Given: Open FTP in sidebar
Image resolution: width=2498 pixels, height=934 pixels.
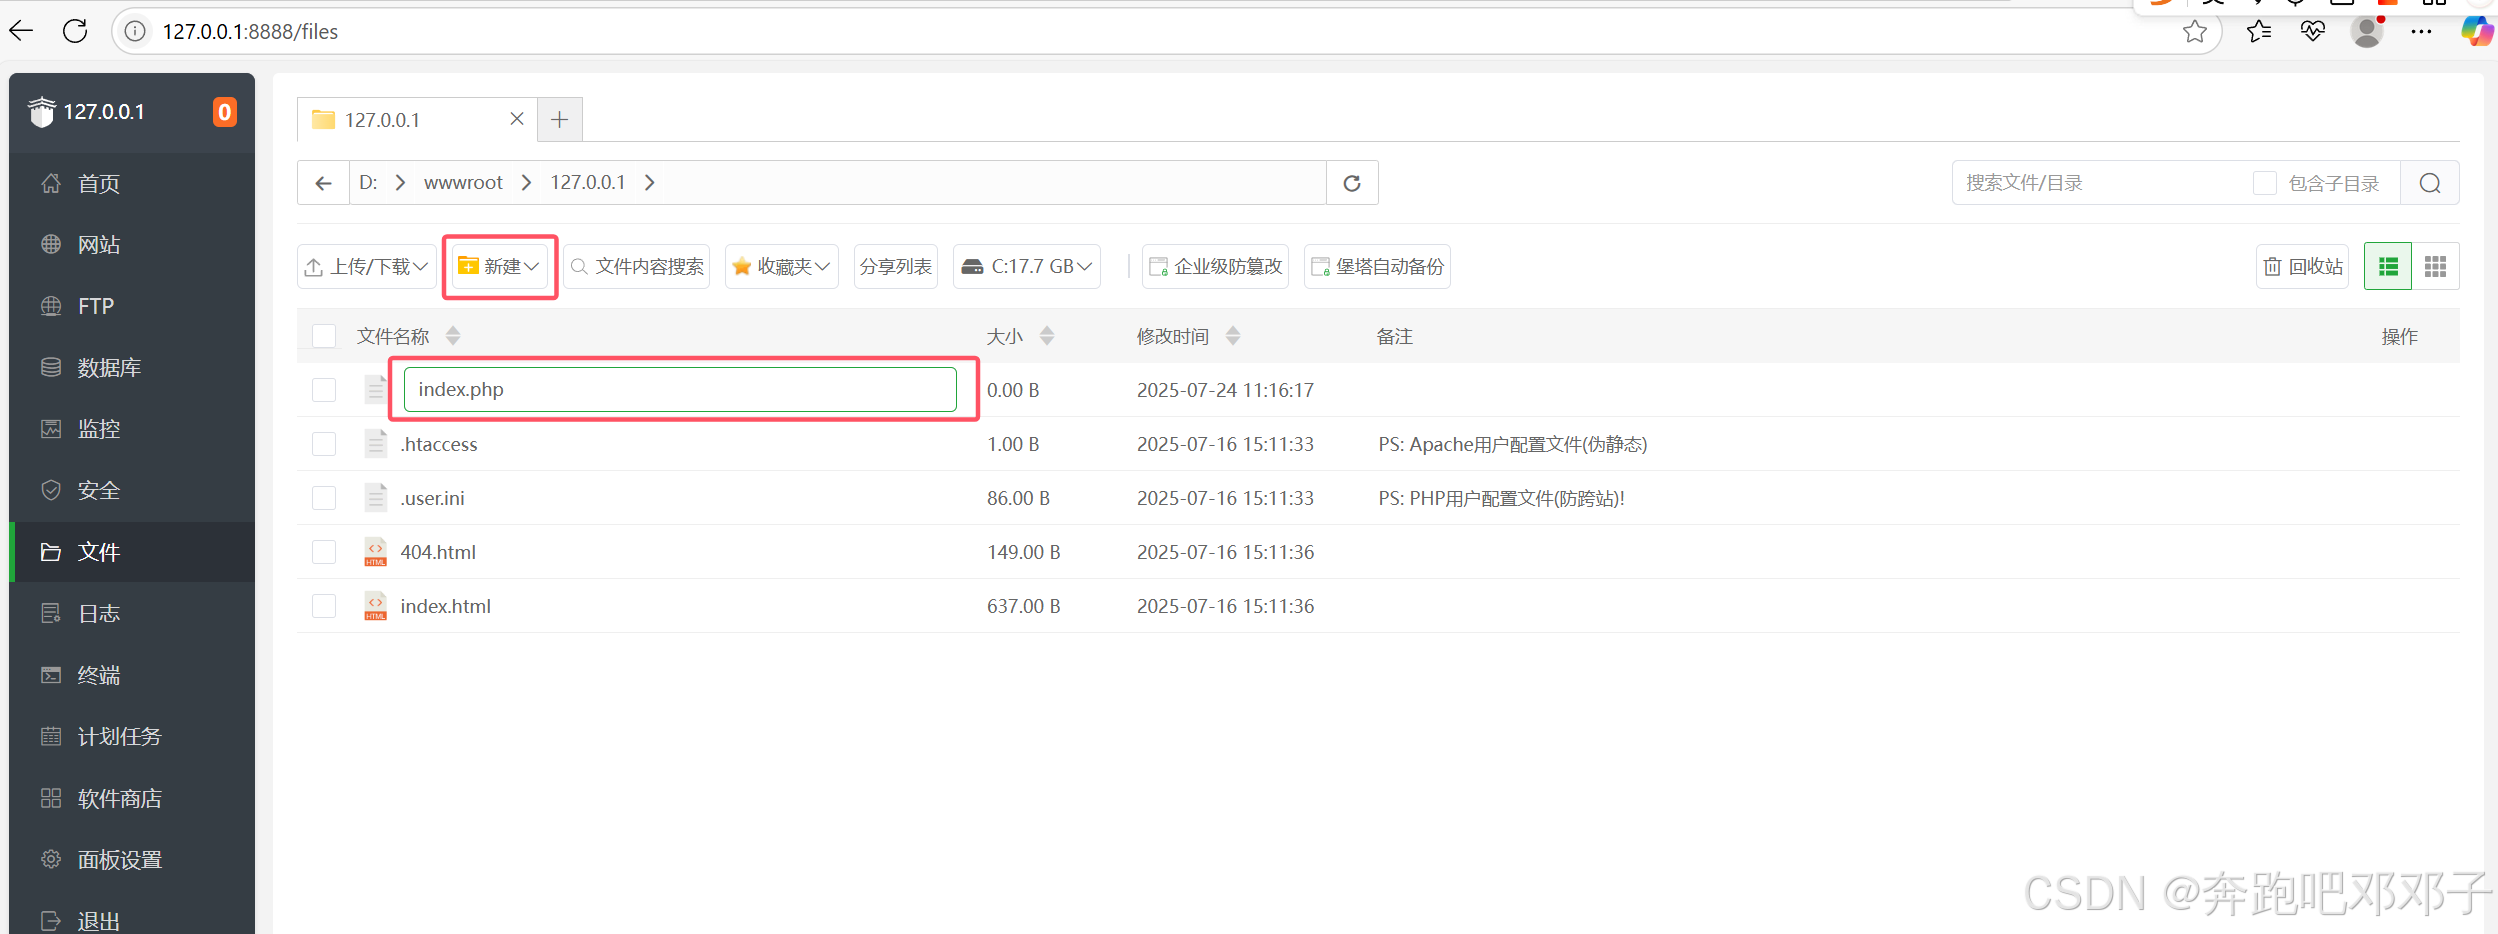Looking at the screenshot, I should pyautogui.click(x=132, y=306).
